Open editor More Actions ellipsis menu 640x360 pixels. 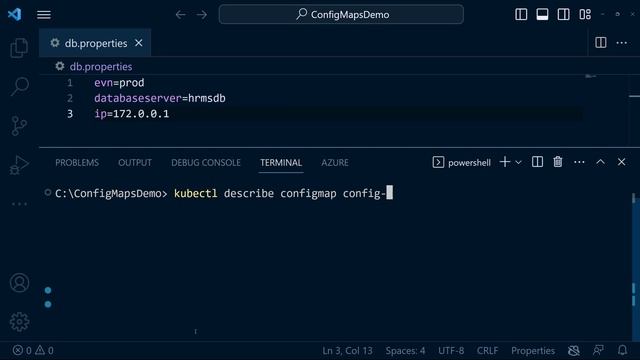[x=621, y=42]
